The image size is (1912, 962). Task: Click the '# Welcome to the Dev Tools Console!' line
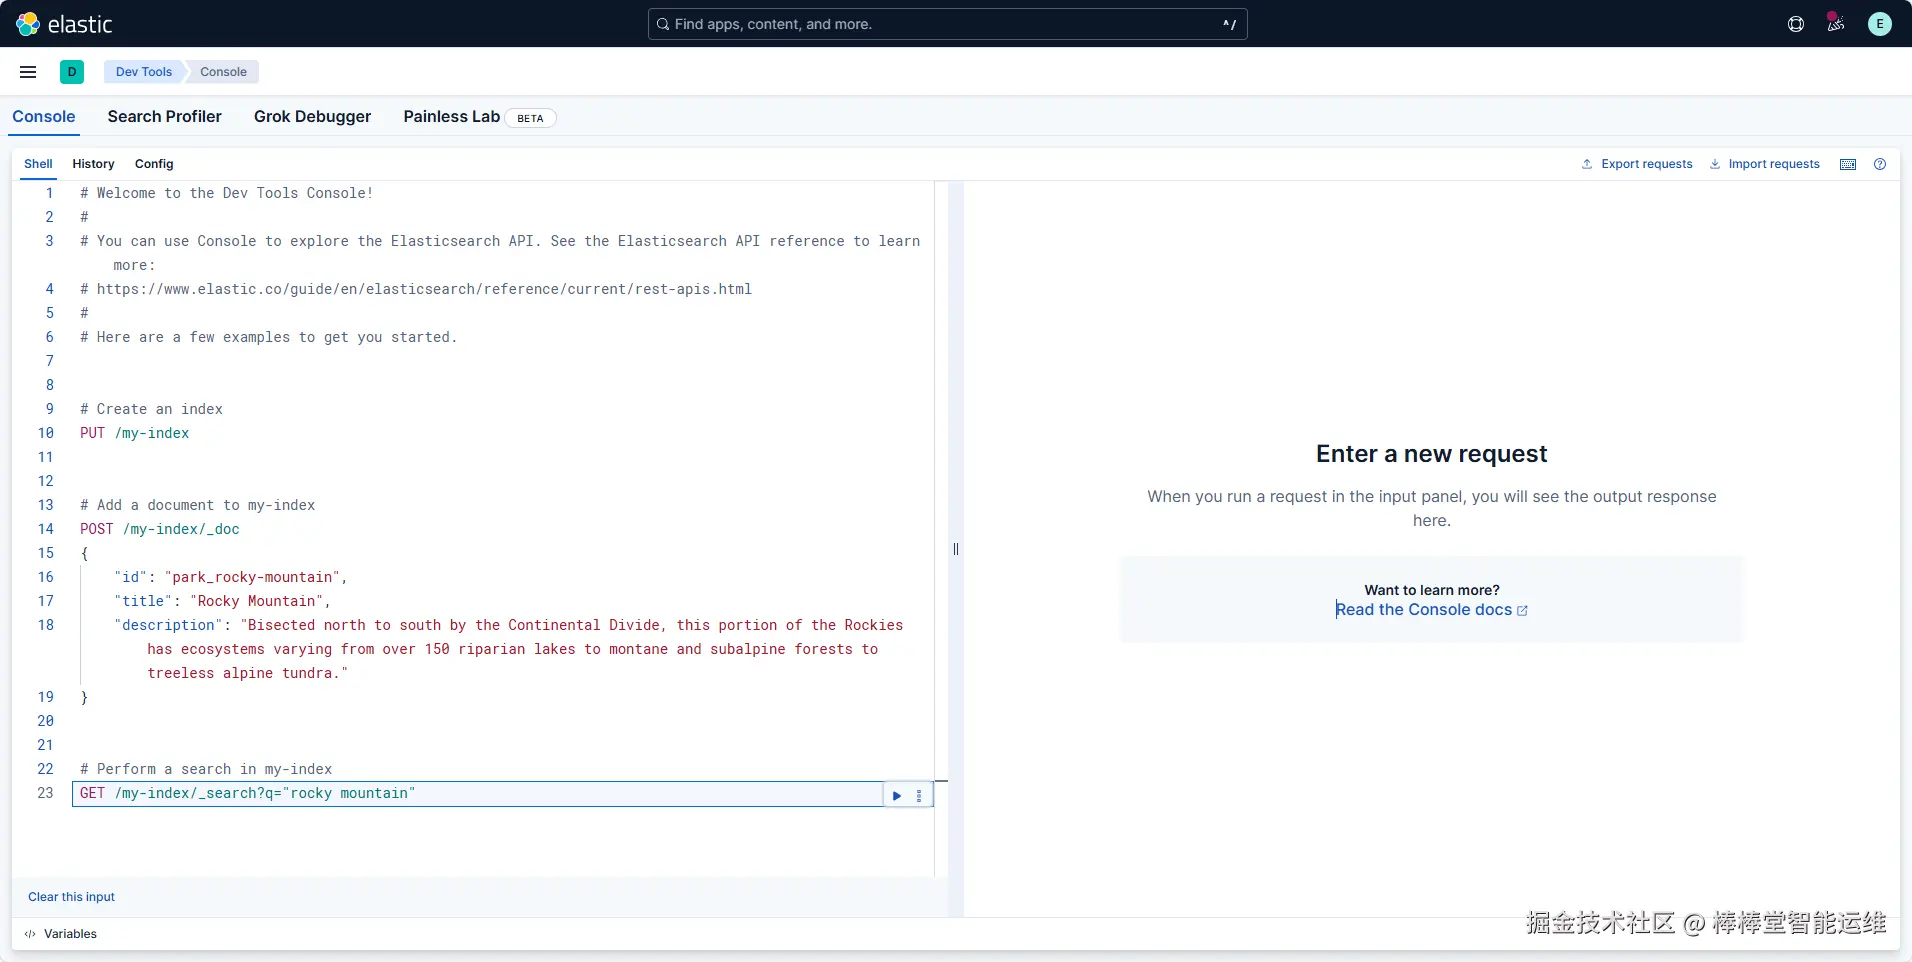coord(227,193)
